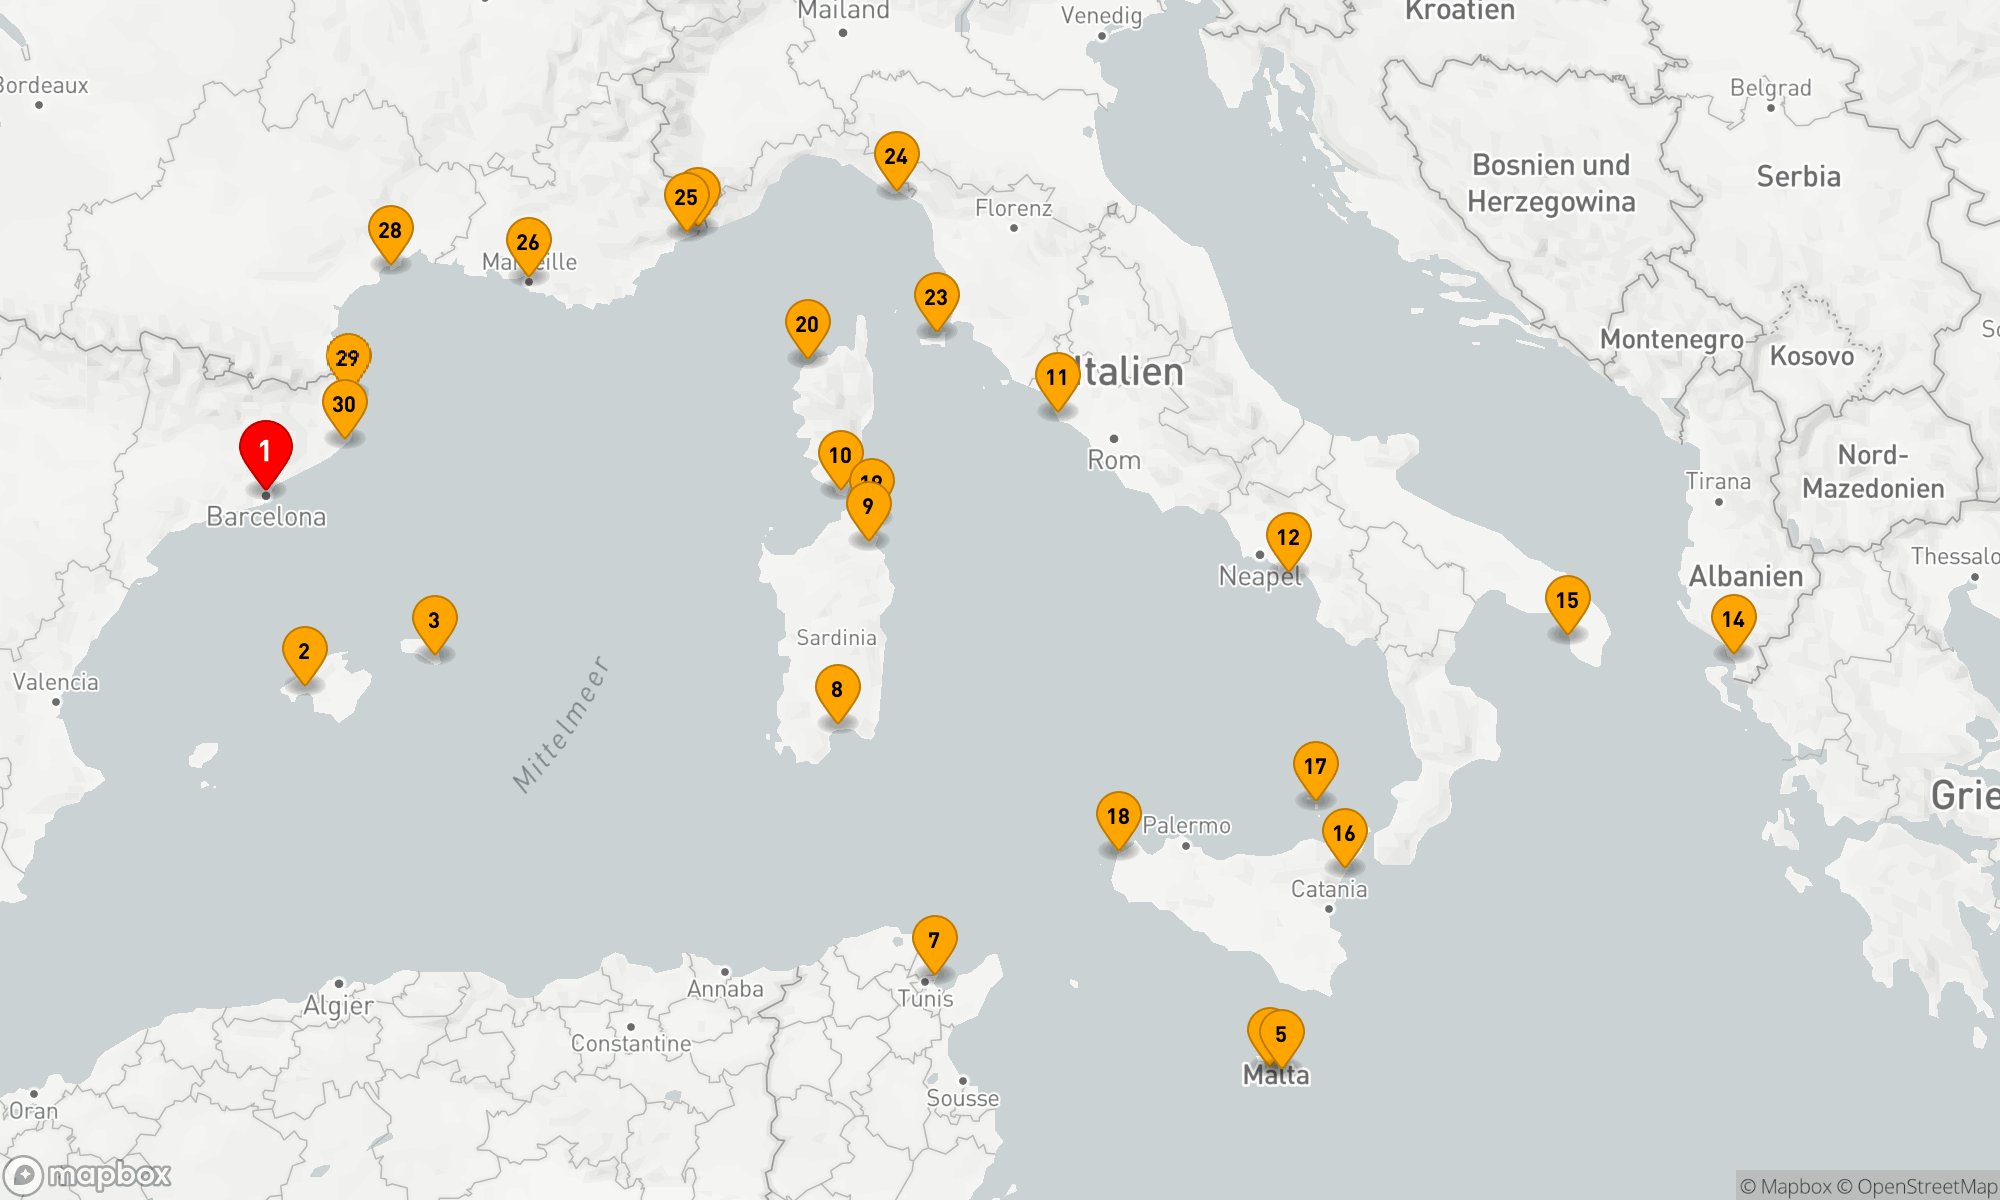Open marker 12 near Neapel
This screenshot has height=1200, width=2000.
coord(1288,537)
